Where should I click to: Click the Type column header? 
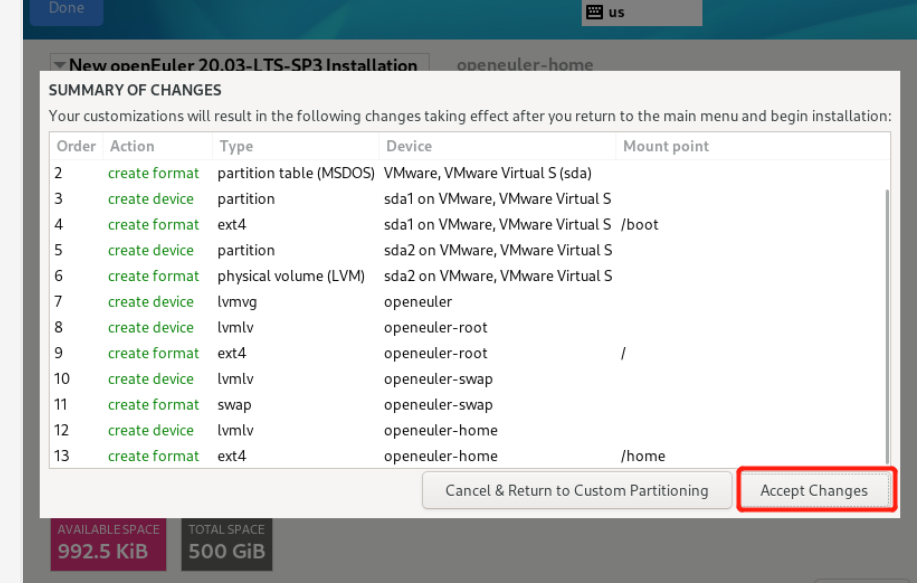tap(295, 146)
